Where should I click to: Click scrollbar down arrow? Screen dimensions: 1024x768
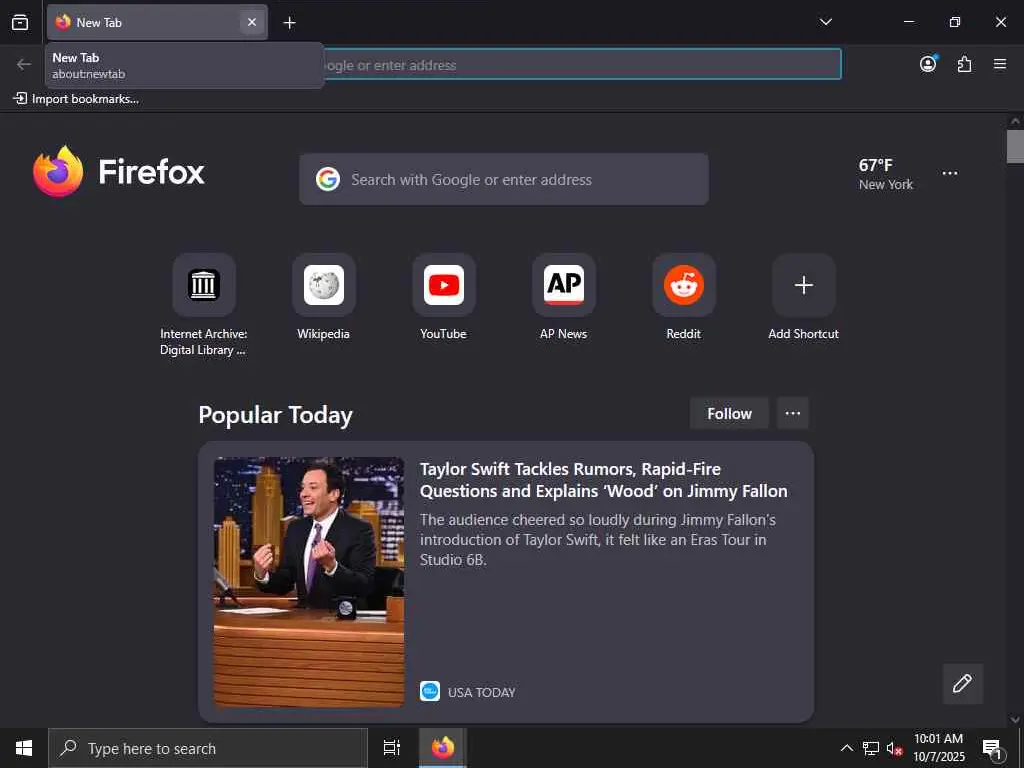tap(1015, 720)
